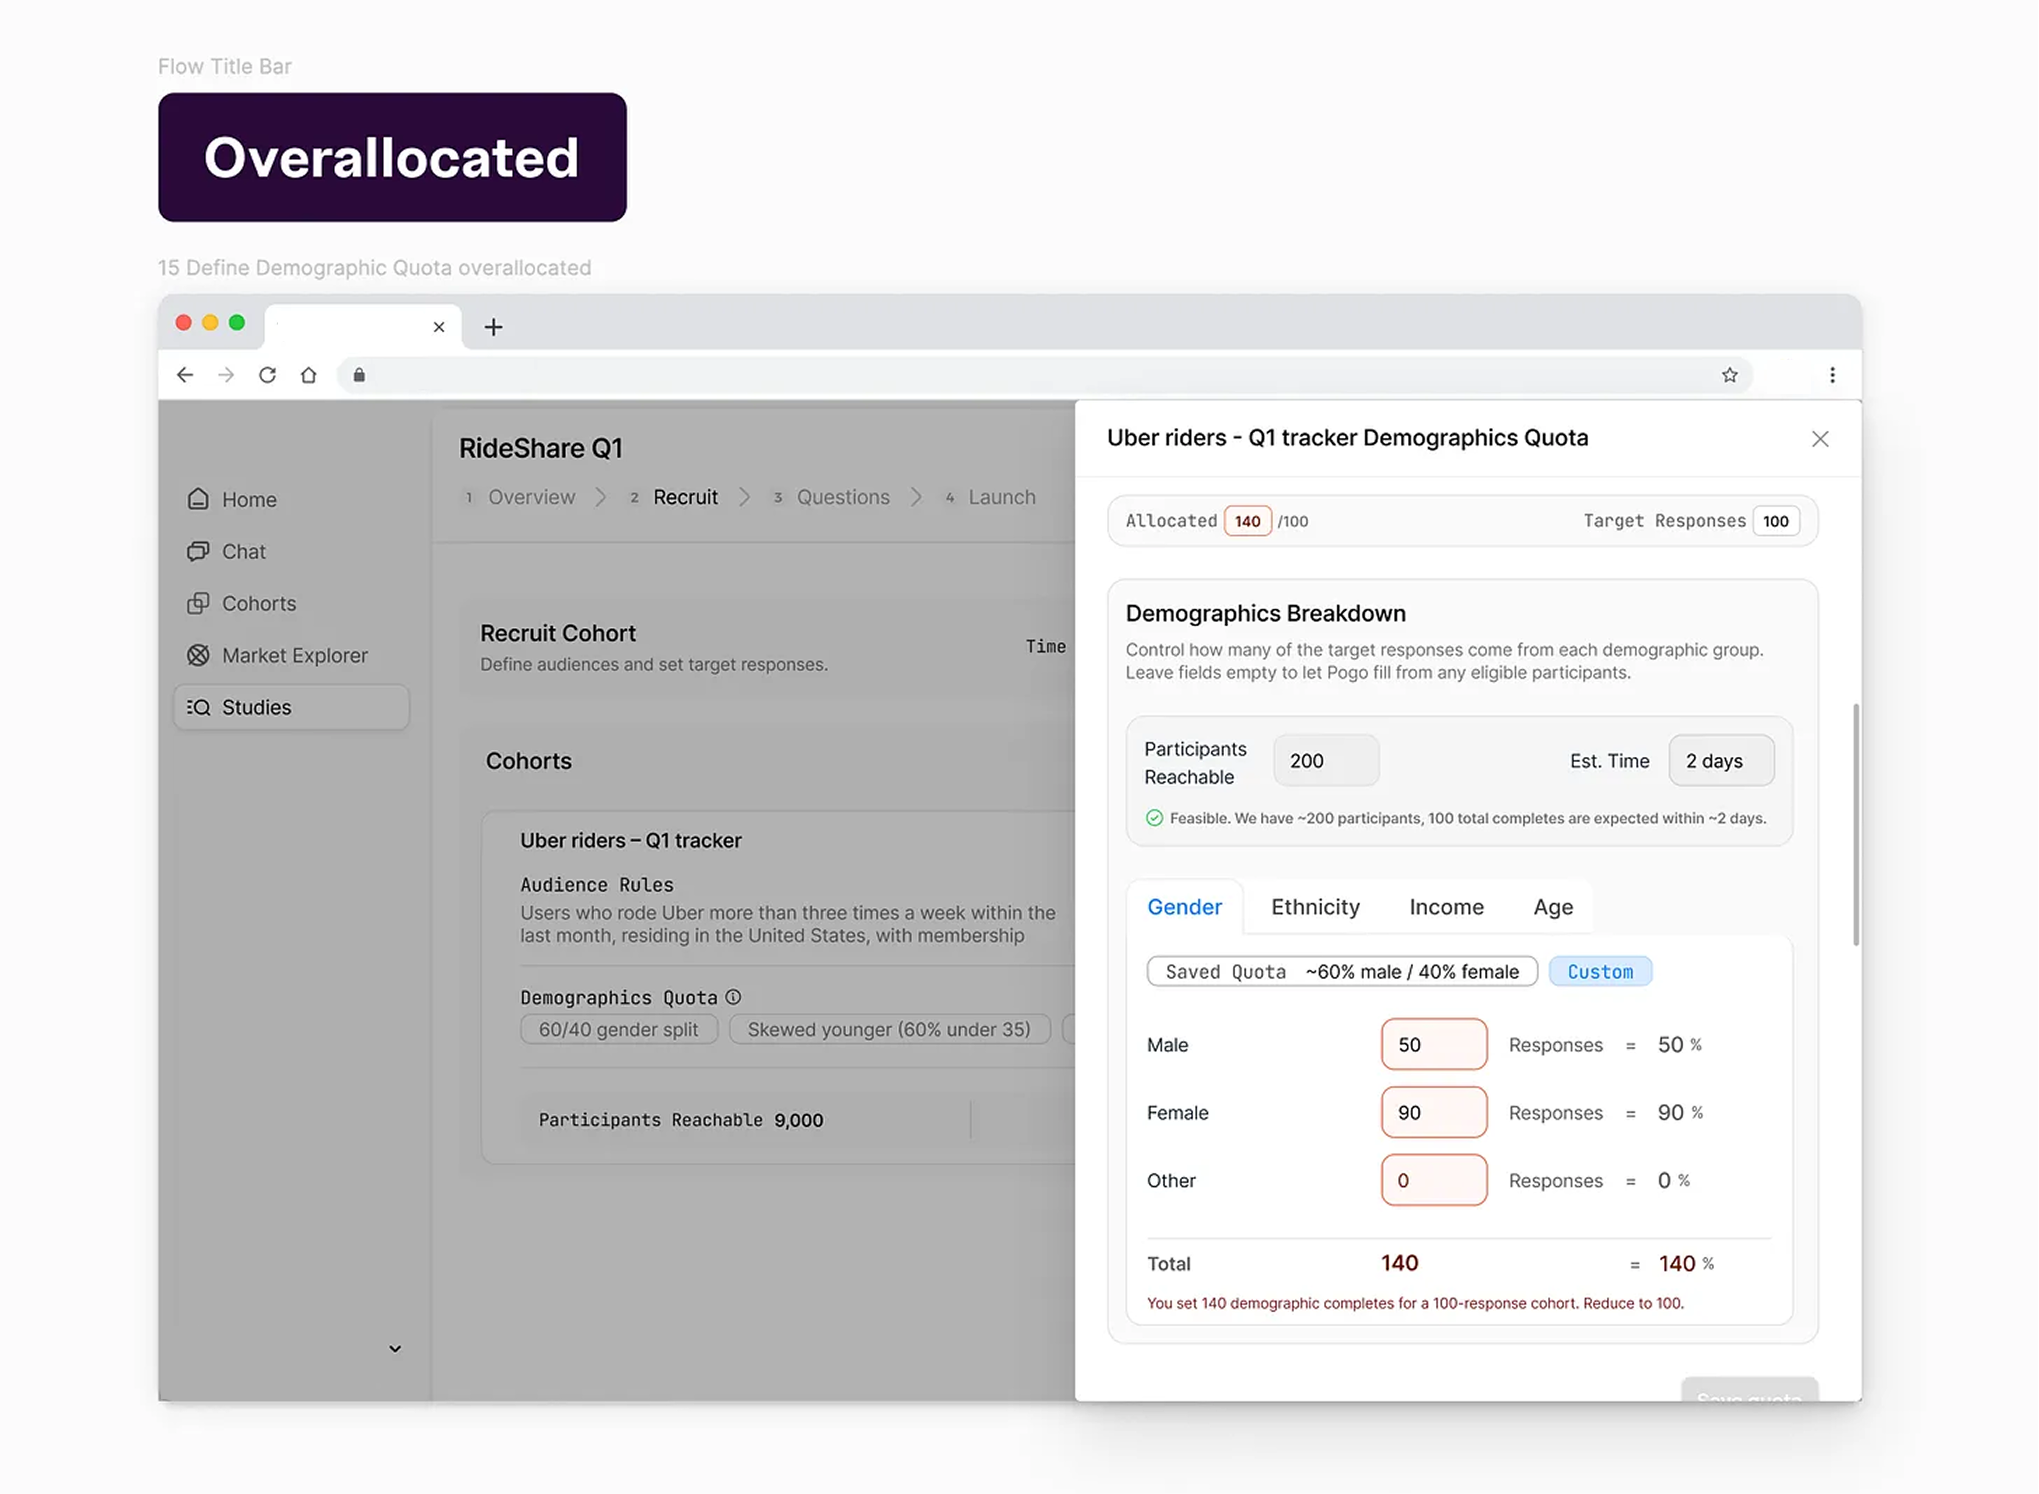The image size is (2039, 1494).
Task: Click the Home icon in sidebar
Action: 198,499
